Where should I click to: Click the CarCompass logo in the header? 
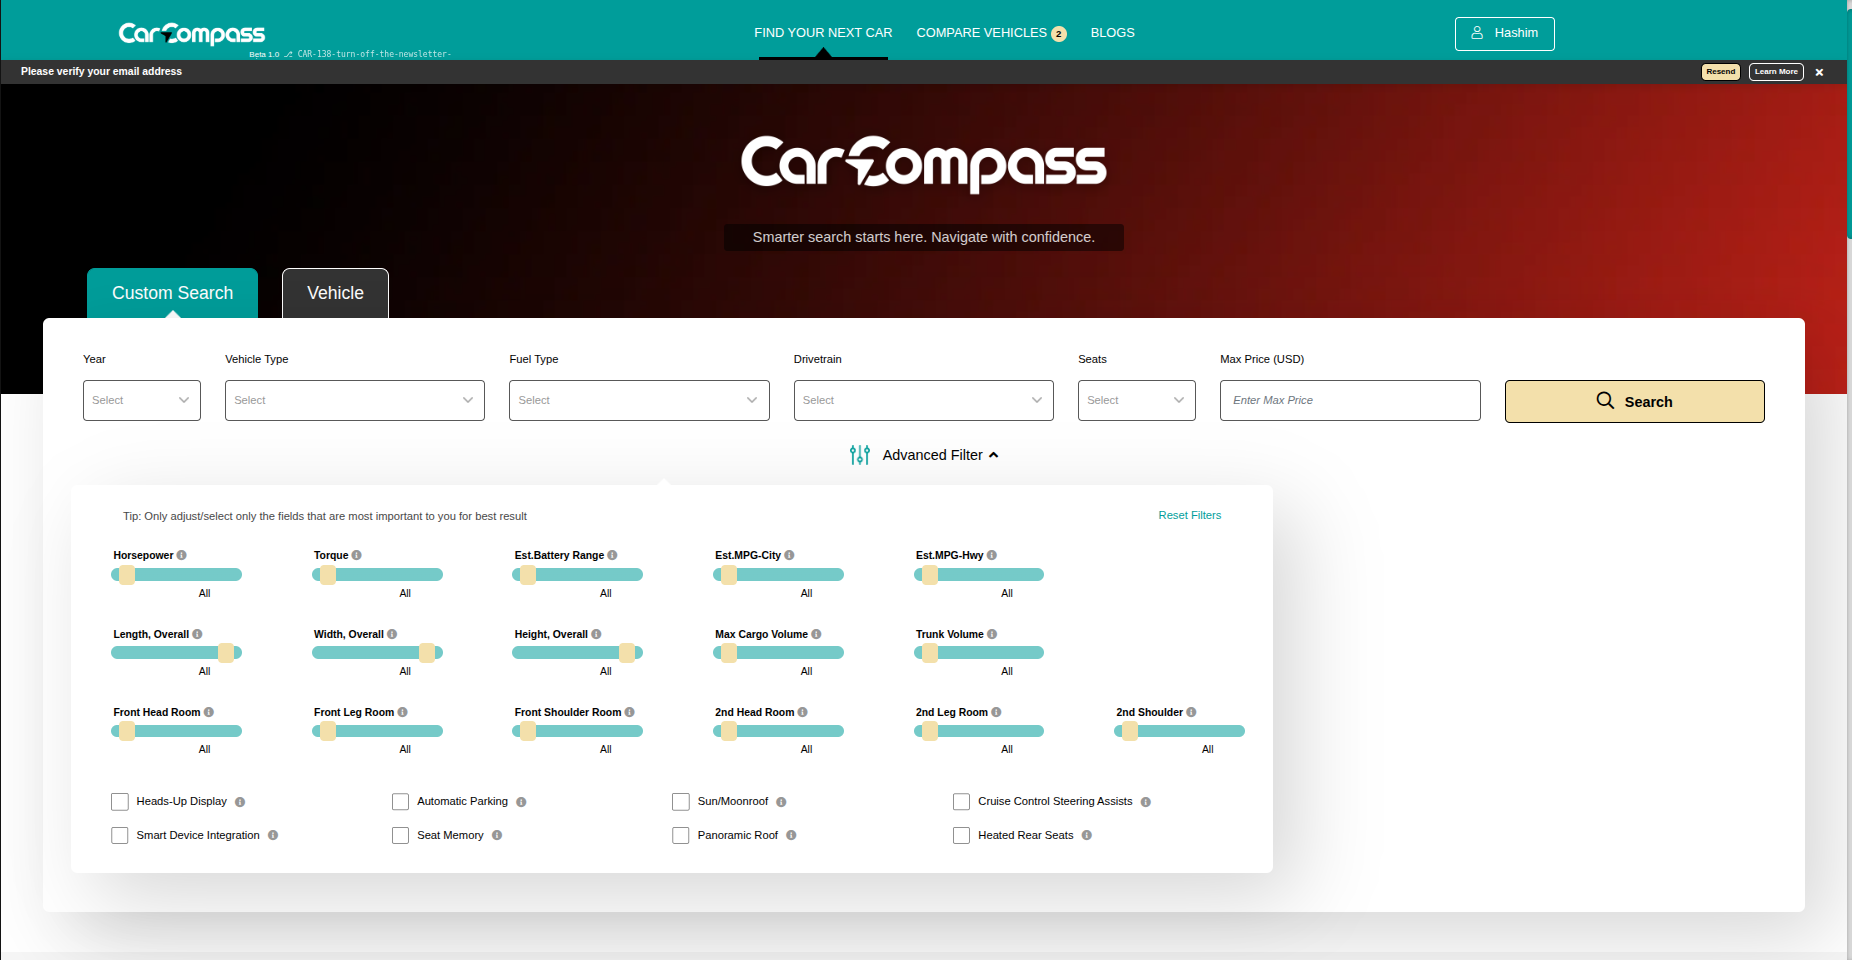pos(191,32)
